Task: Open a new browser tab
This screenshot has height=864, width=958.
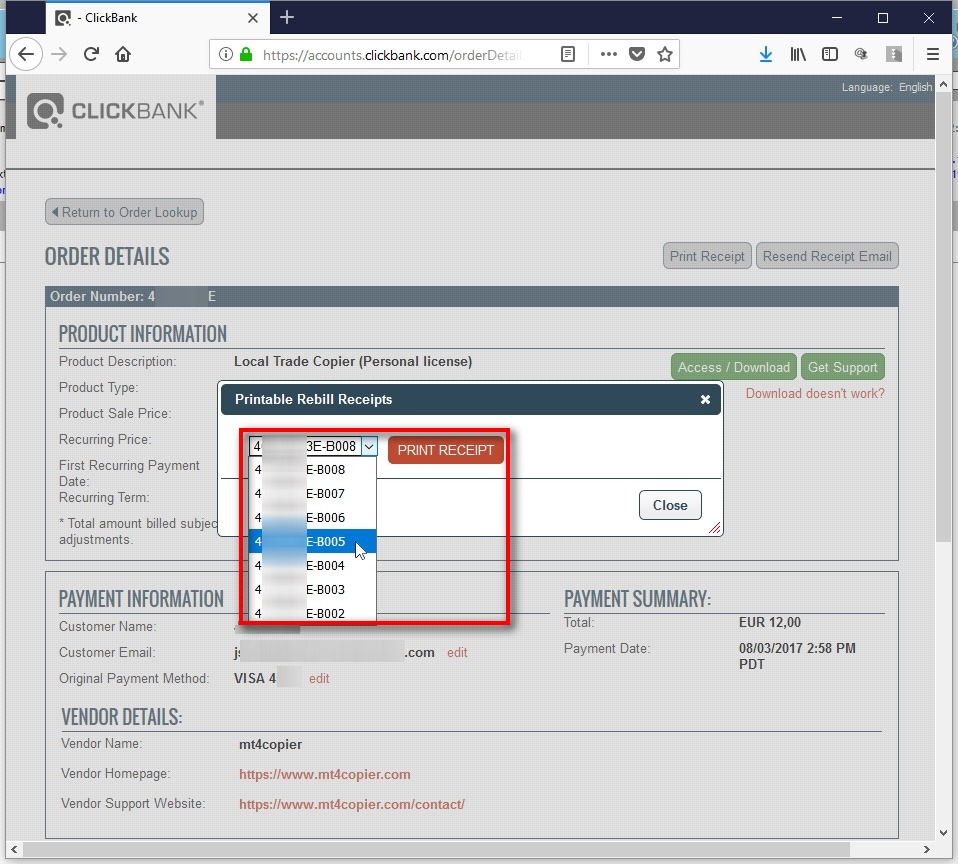Action: click(287, 17)
